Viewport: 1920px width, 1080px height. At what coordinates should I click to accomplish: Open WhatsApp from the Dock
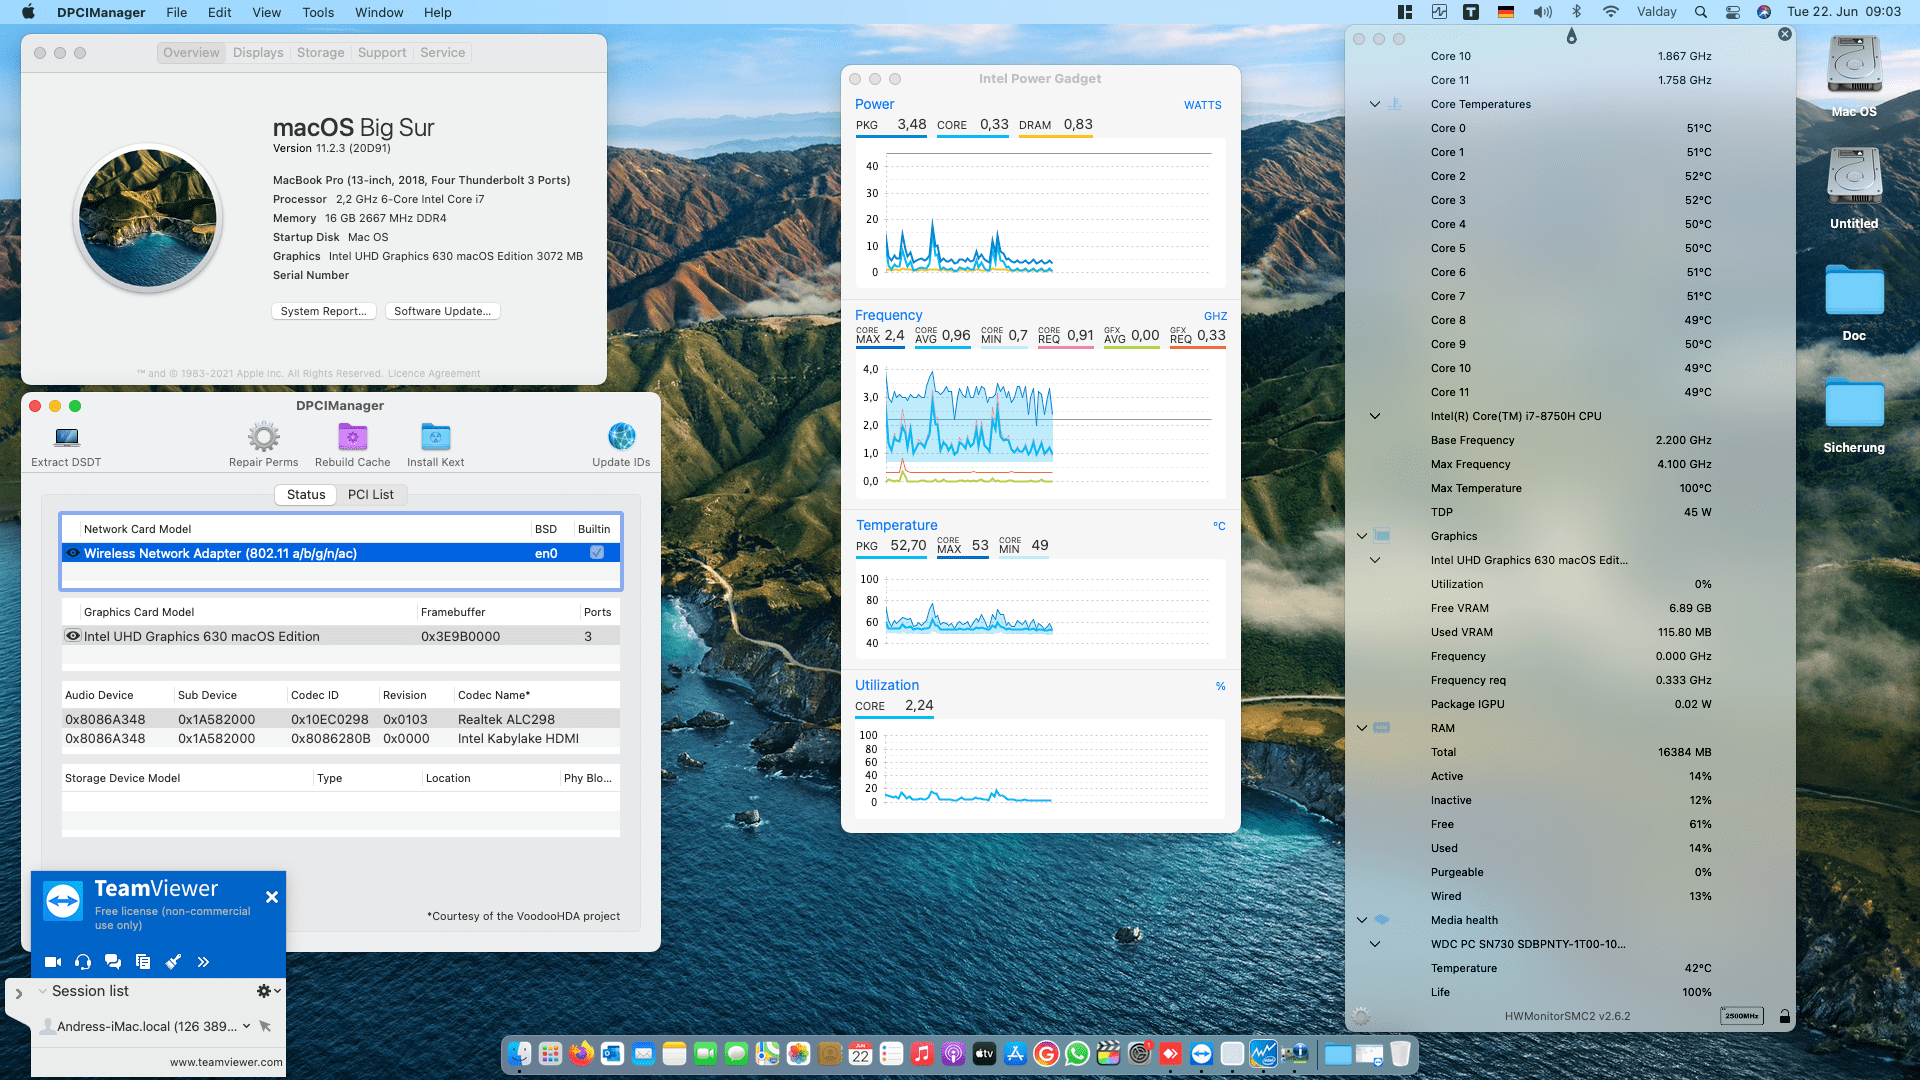coord(1077,1053)
